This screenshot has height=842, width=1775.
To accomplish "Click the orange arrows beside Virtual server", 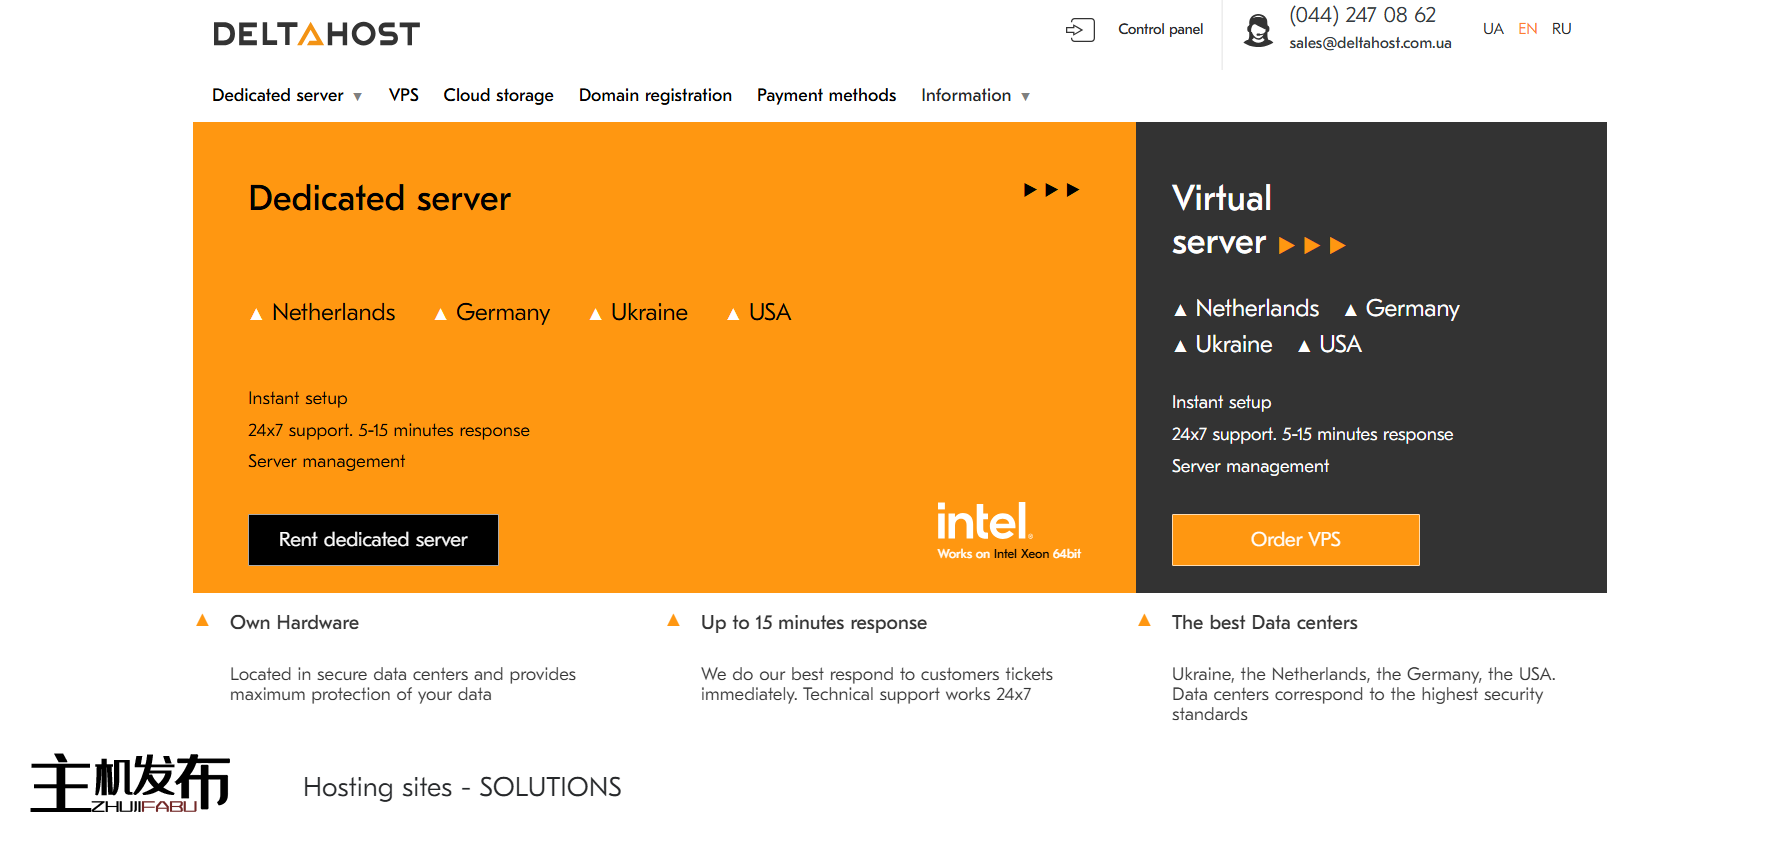I will coord(1312,246).
